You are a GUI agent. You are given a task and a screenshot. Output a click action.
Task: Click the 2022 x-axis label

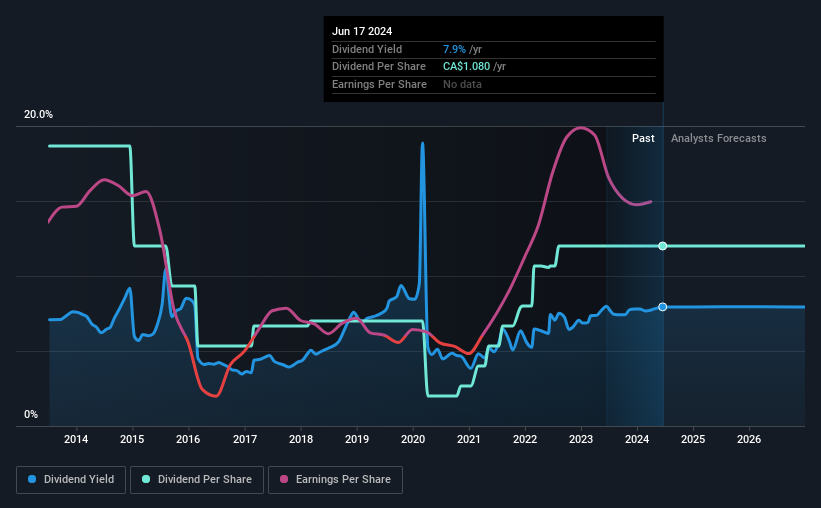(525, 439)
